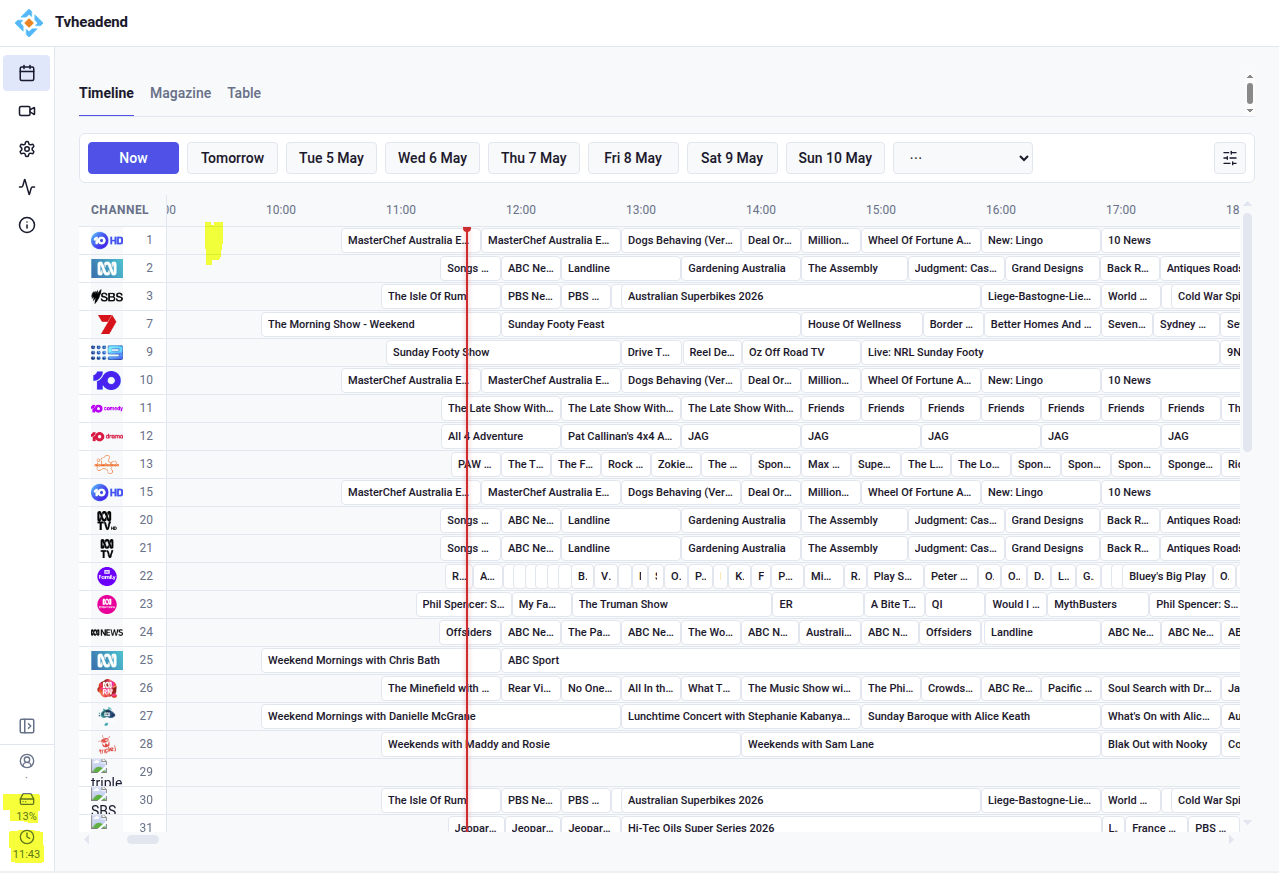Screen dimensions: 1279x873
Task: Show Thu 7 May schedule
Action: [x=533, y=158]
